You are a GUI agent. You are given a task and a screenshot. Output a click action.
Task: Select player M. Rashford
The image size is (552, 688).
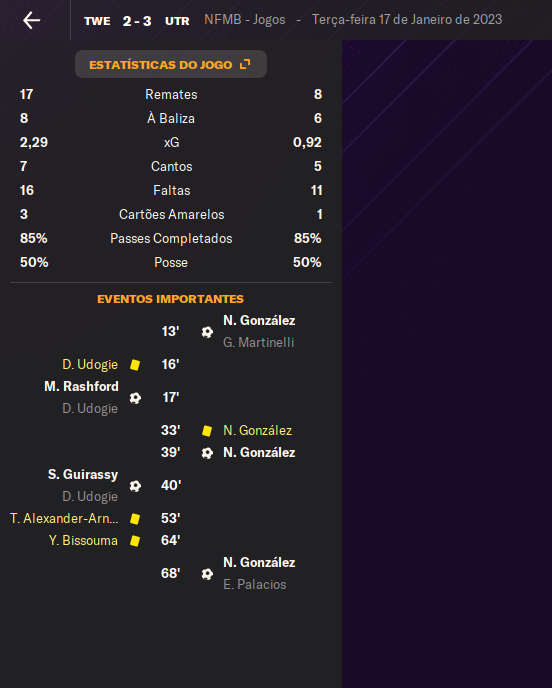pos(82,387)
